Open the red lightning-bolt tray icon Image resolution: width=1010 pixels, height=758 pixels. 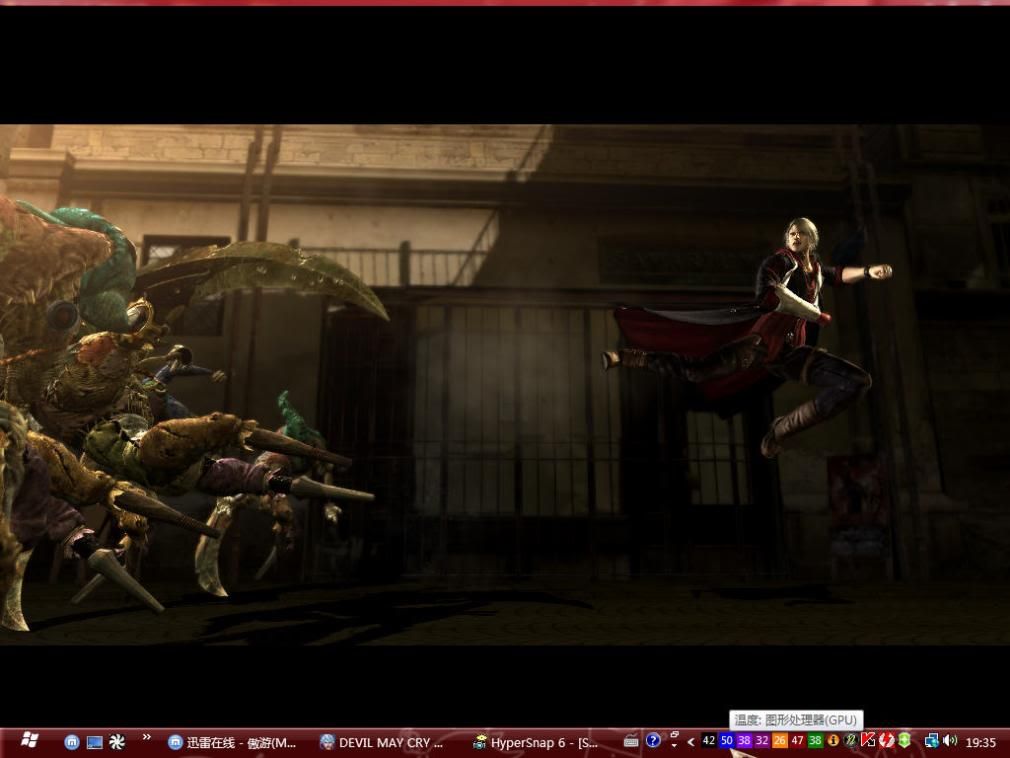click(x=886, y=741)
